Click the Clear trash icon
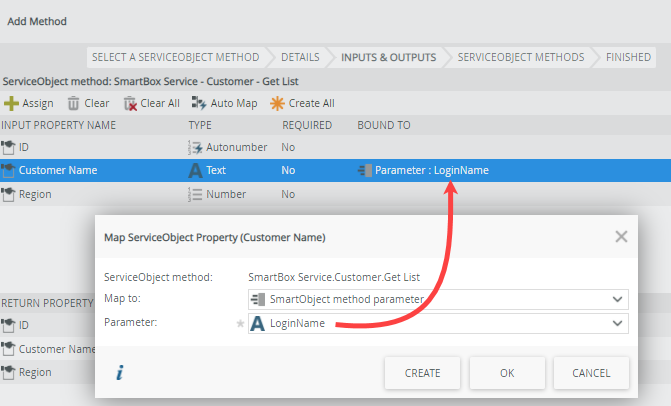Image resolution: width=671 pixels, height=406 pixels. [x=74, y=103]
